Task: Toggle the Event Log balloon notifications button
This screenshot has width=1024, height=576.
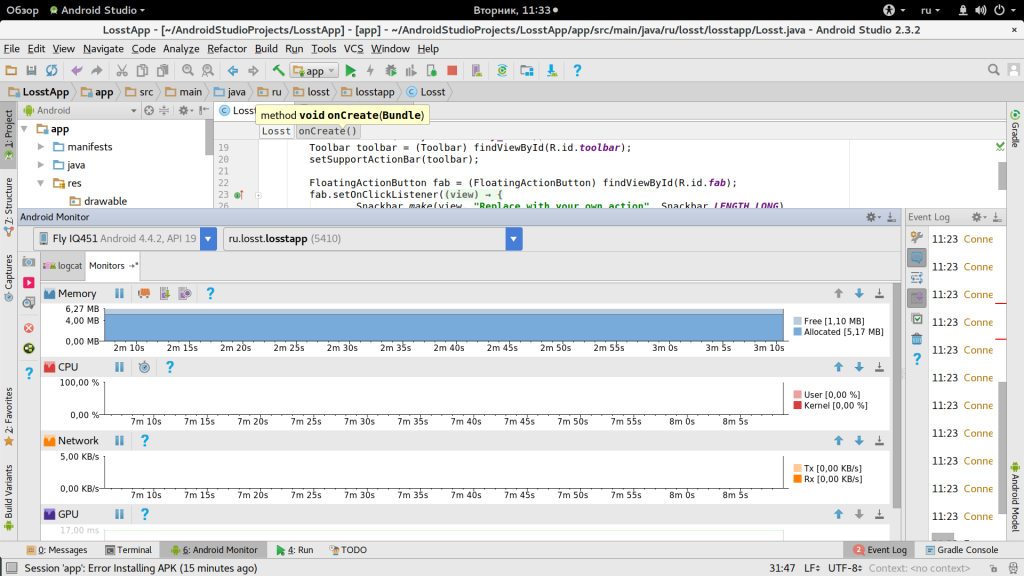Action: pyautogui.click(x=916, y=257)
